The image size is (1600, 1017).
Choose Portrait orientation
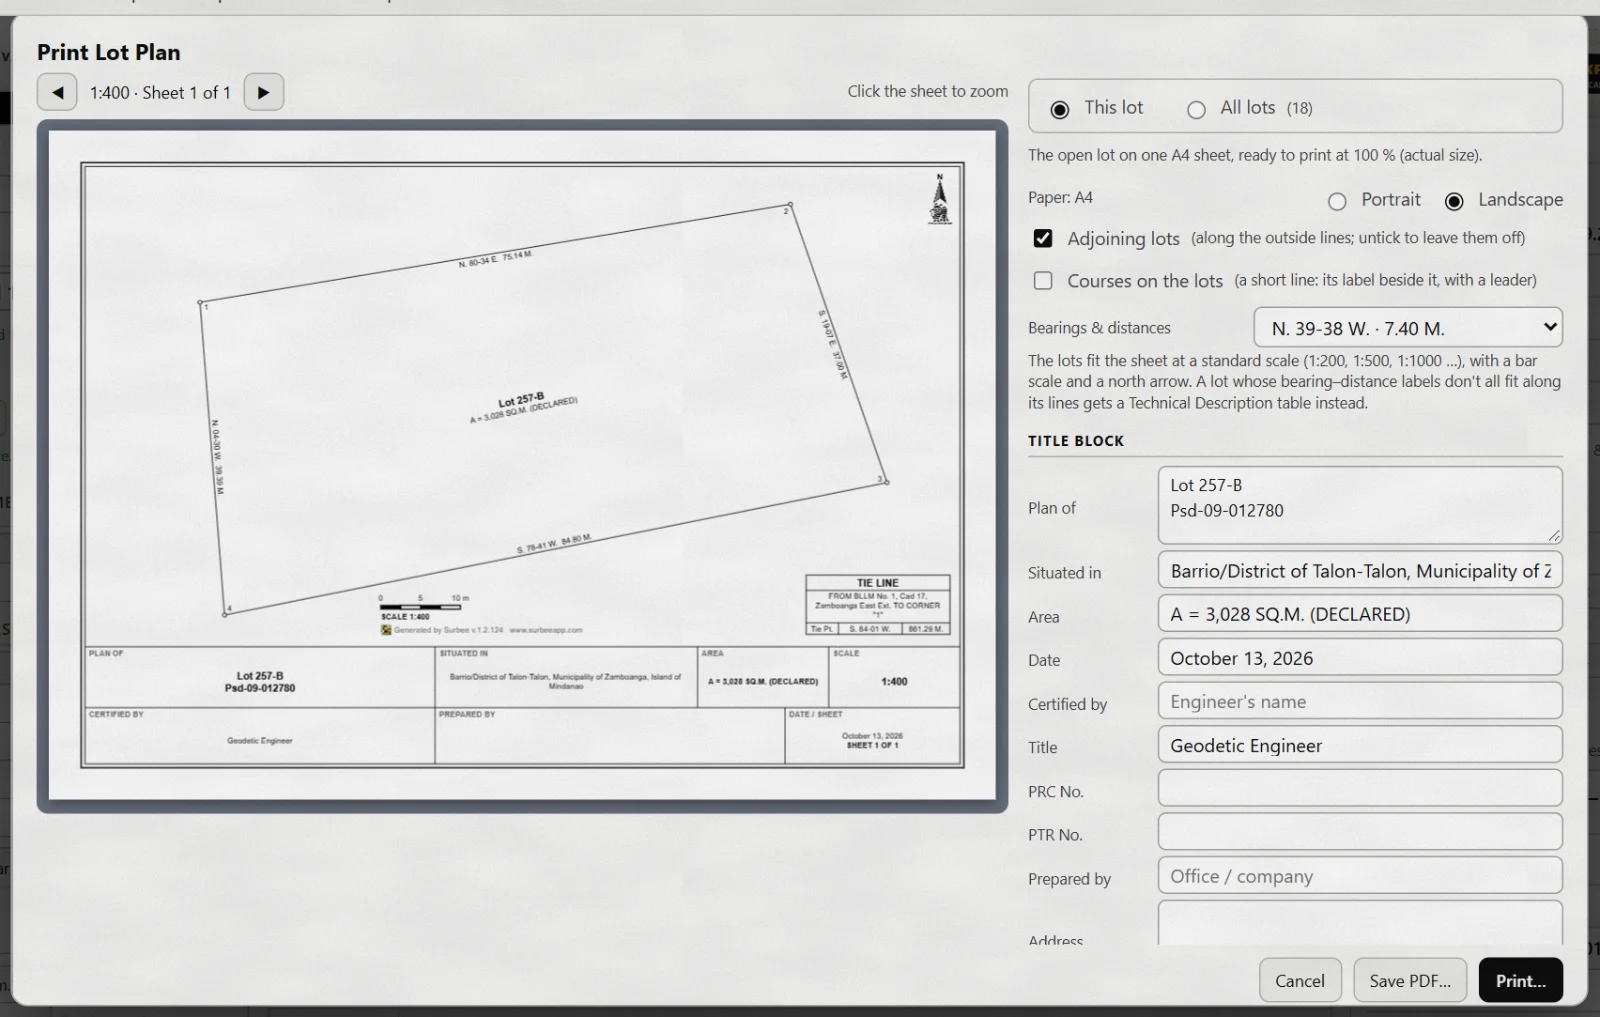click(x=1337, y=201)
